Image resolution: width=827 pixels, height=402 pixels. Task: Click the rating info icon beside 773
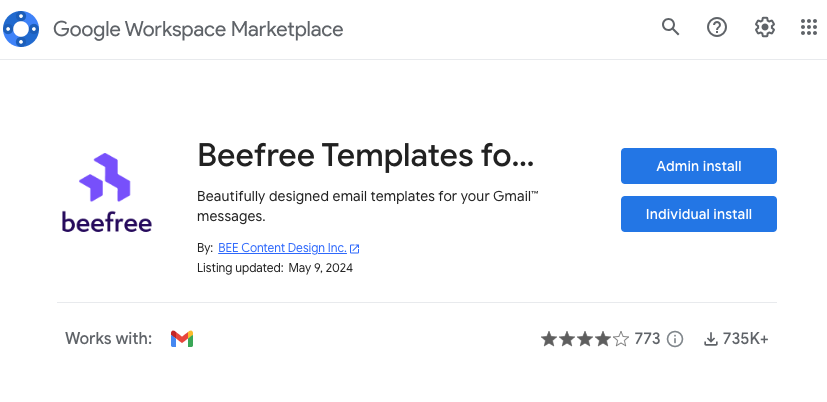(x=675, y=339)
